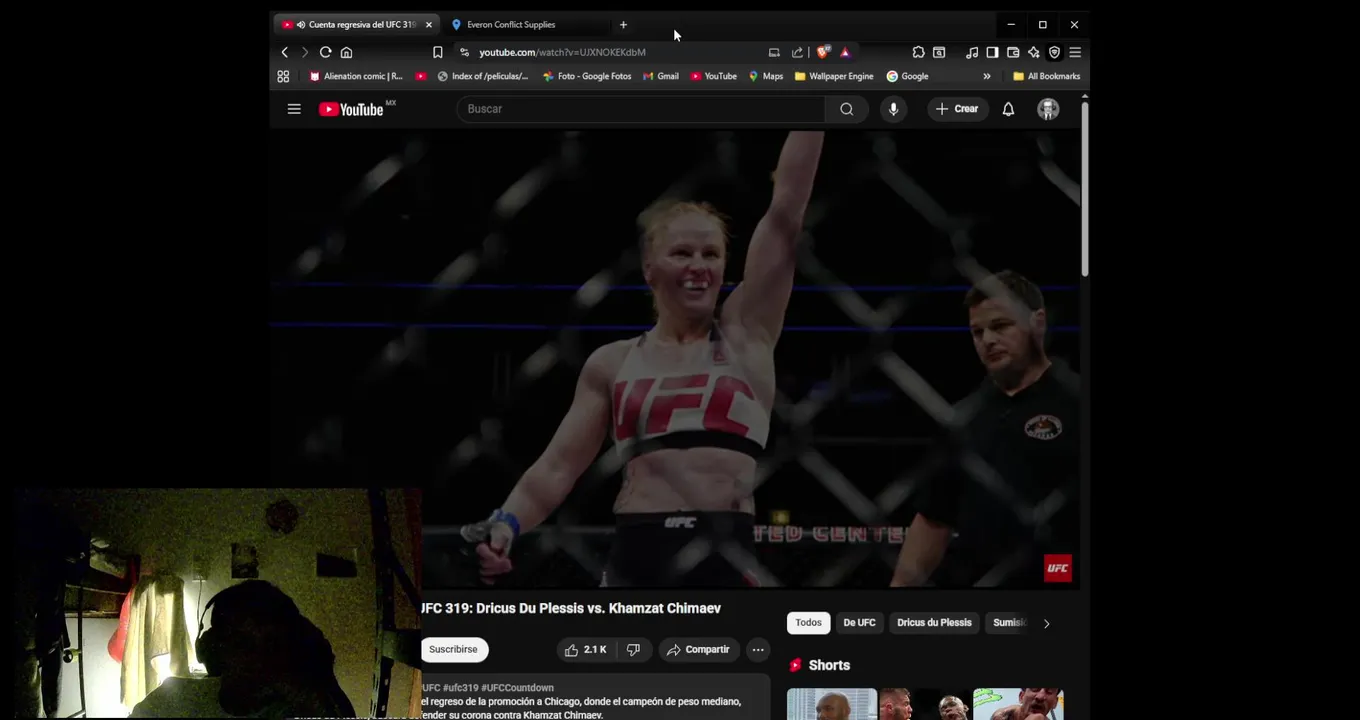Viewport: 1360px width, 720px height.
Task: Click the Shorts section heading
Action: (829, 665)
